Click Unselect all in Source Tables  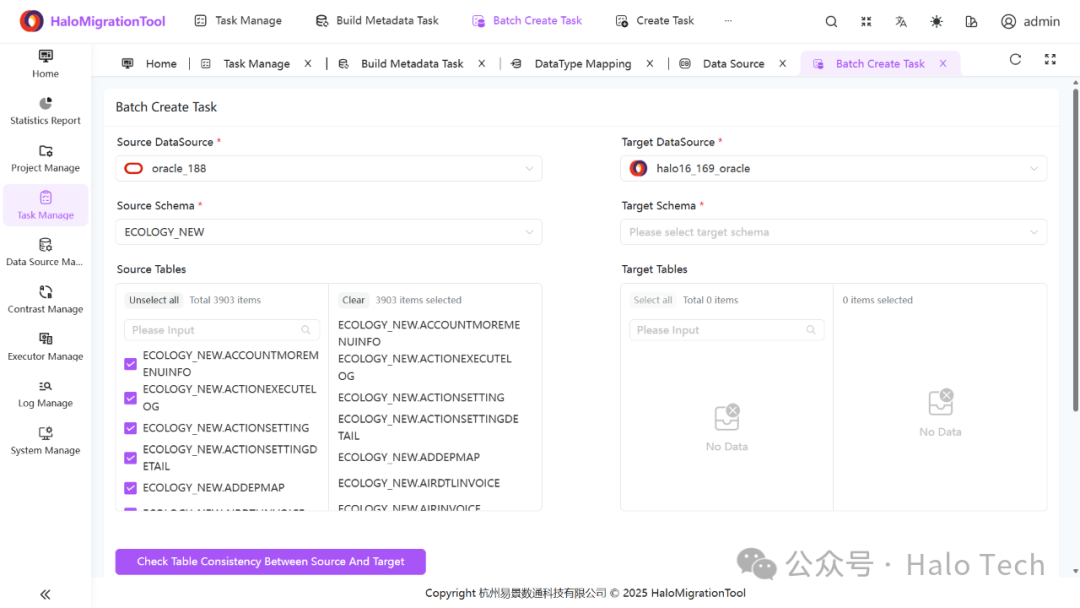(x=154, y=300)
